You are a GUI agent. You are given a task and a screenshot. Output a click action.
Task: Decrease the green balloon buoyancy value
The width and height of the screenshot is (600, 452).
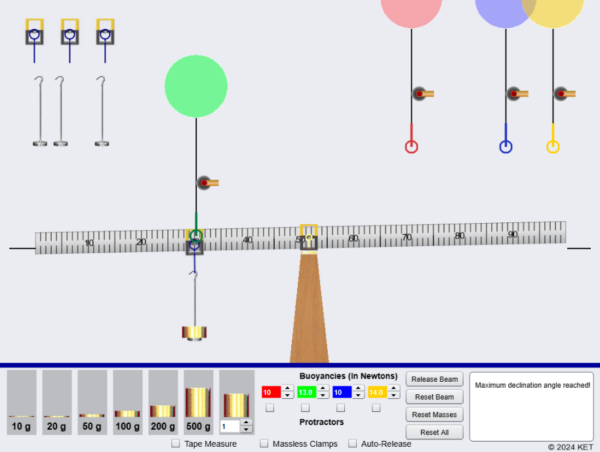point(324,397)
